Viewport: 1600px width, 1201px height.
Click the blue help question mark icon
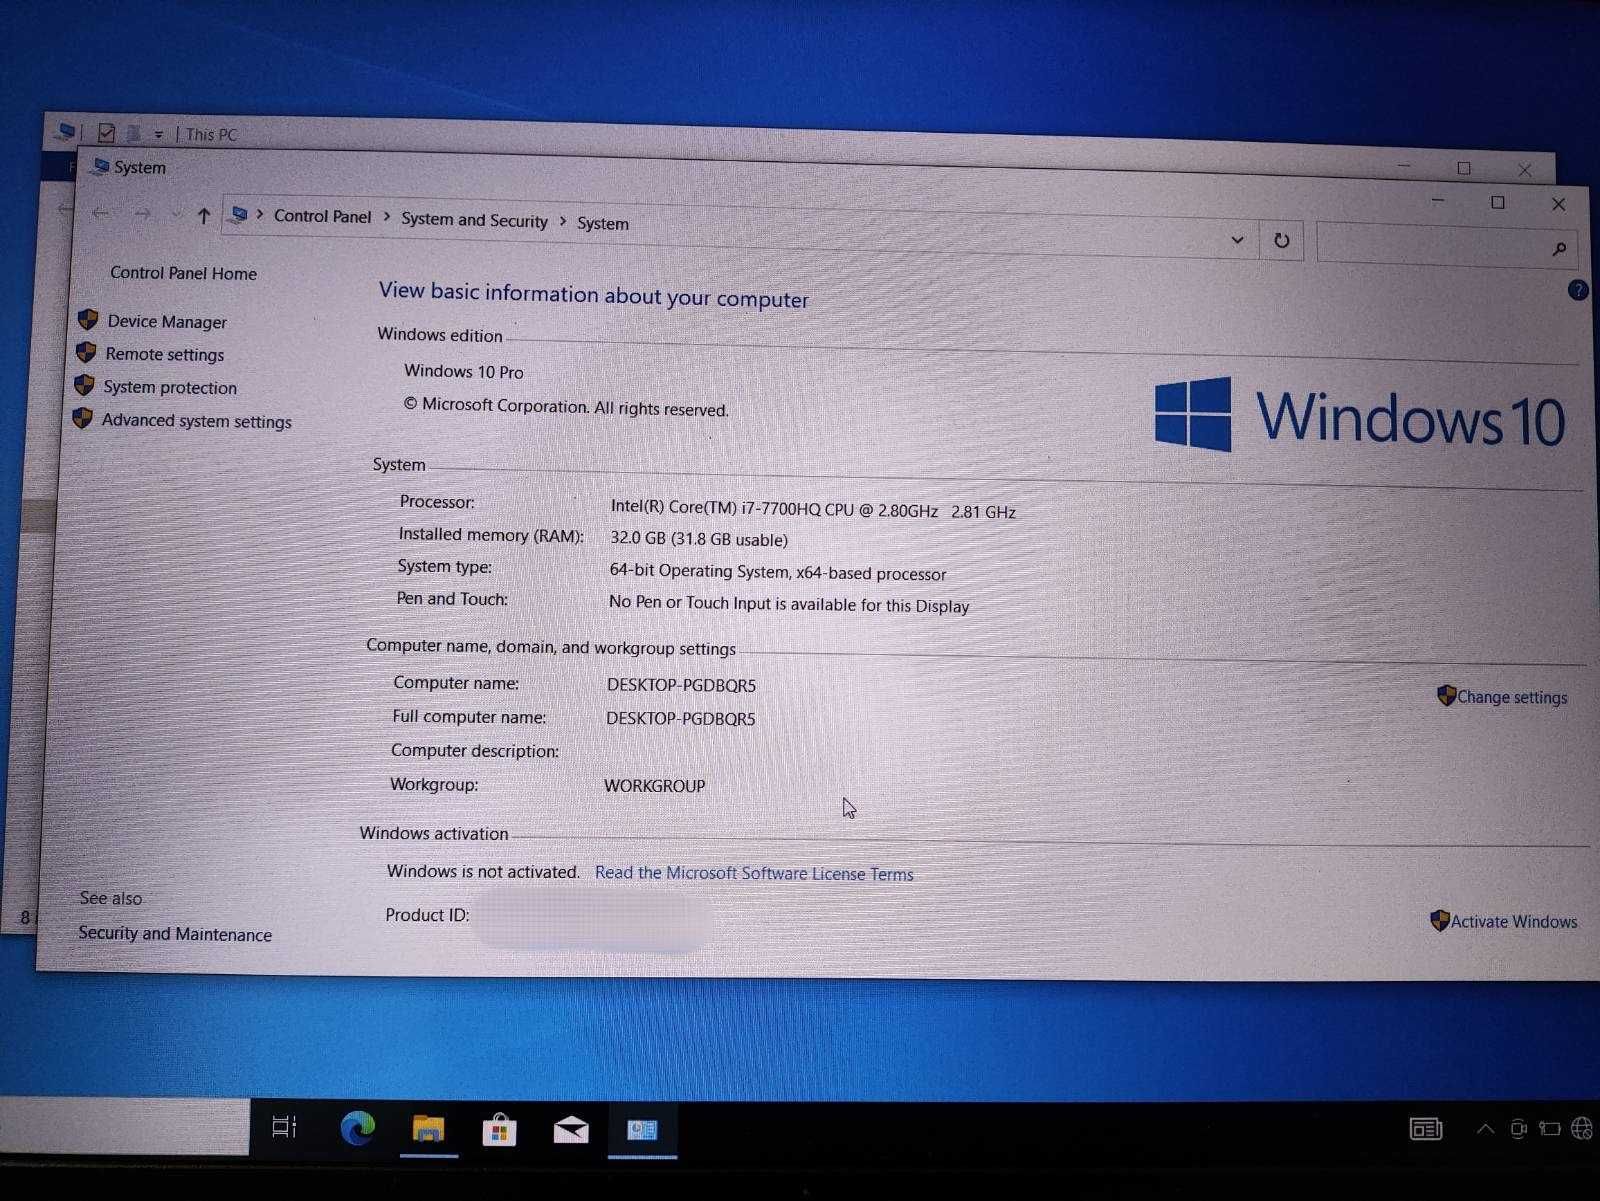click(x=1578, y=290)
